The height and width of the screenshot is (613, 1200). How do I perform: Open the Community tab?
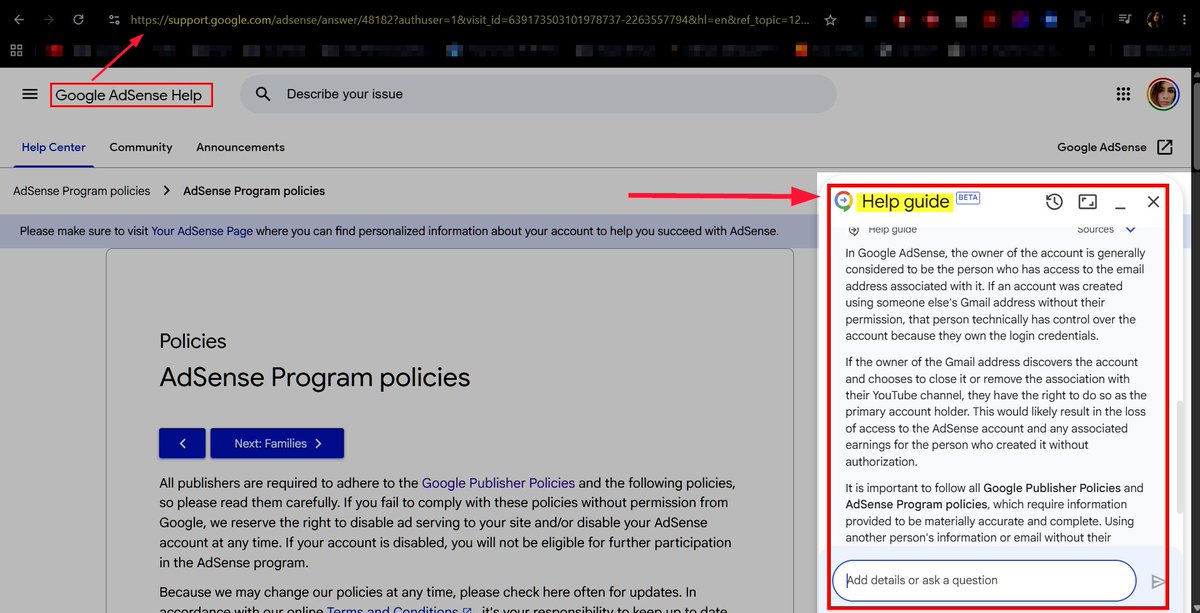(141, 147)
